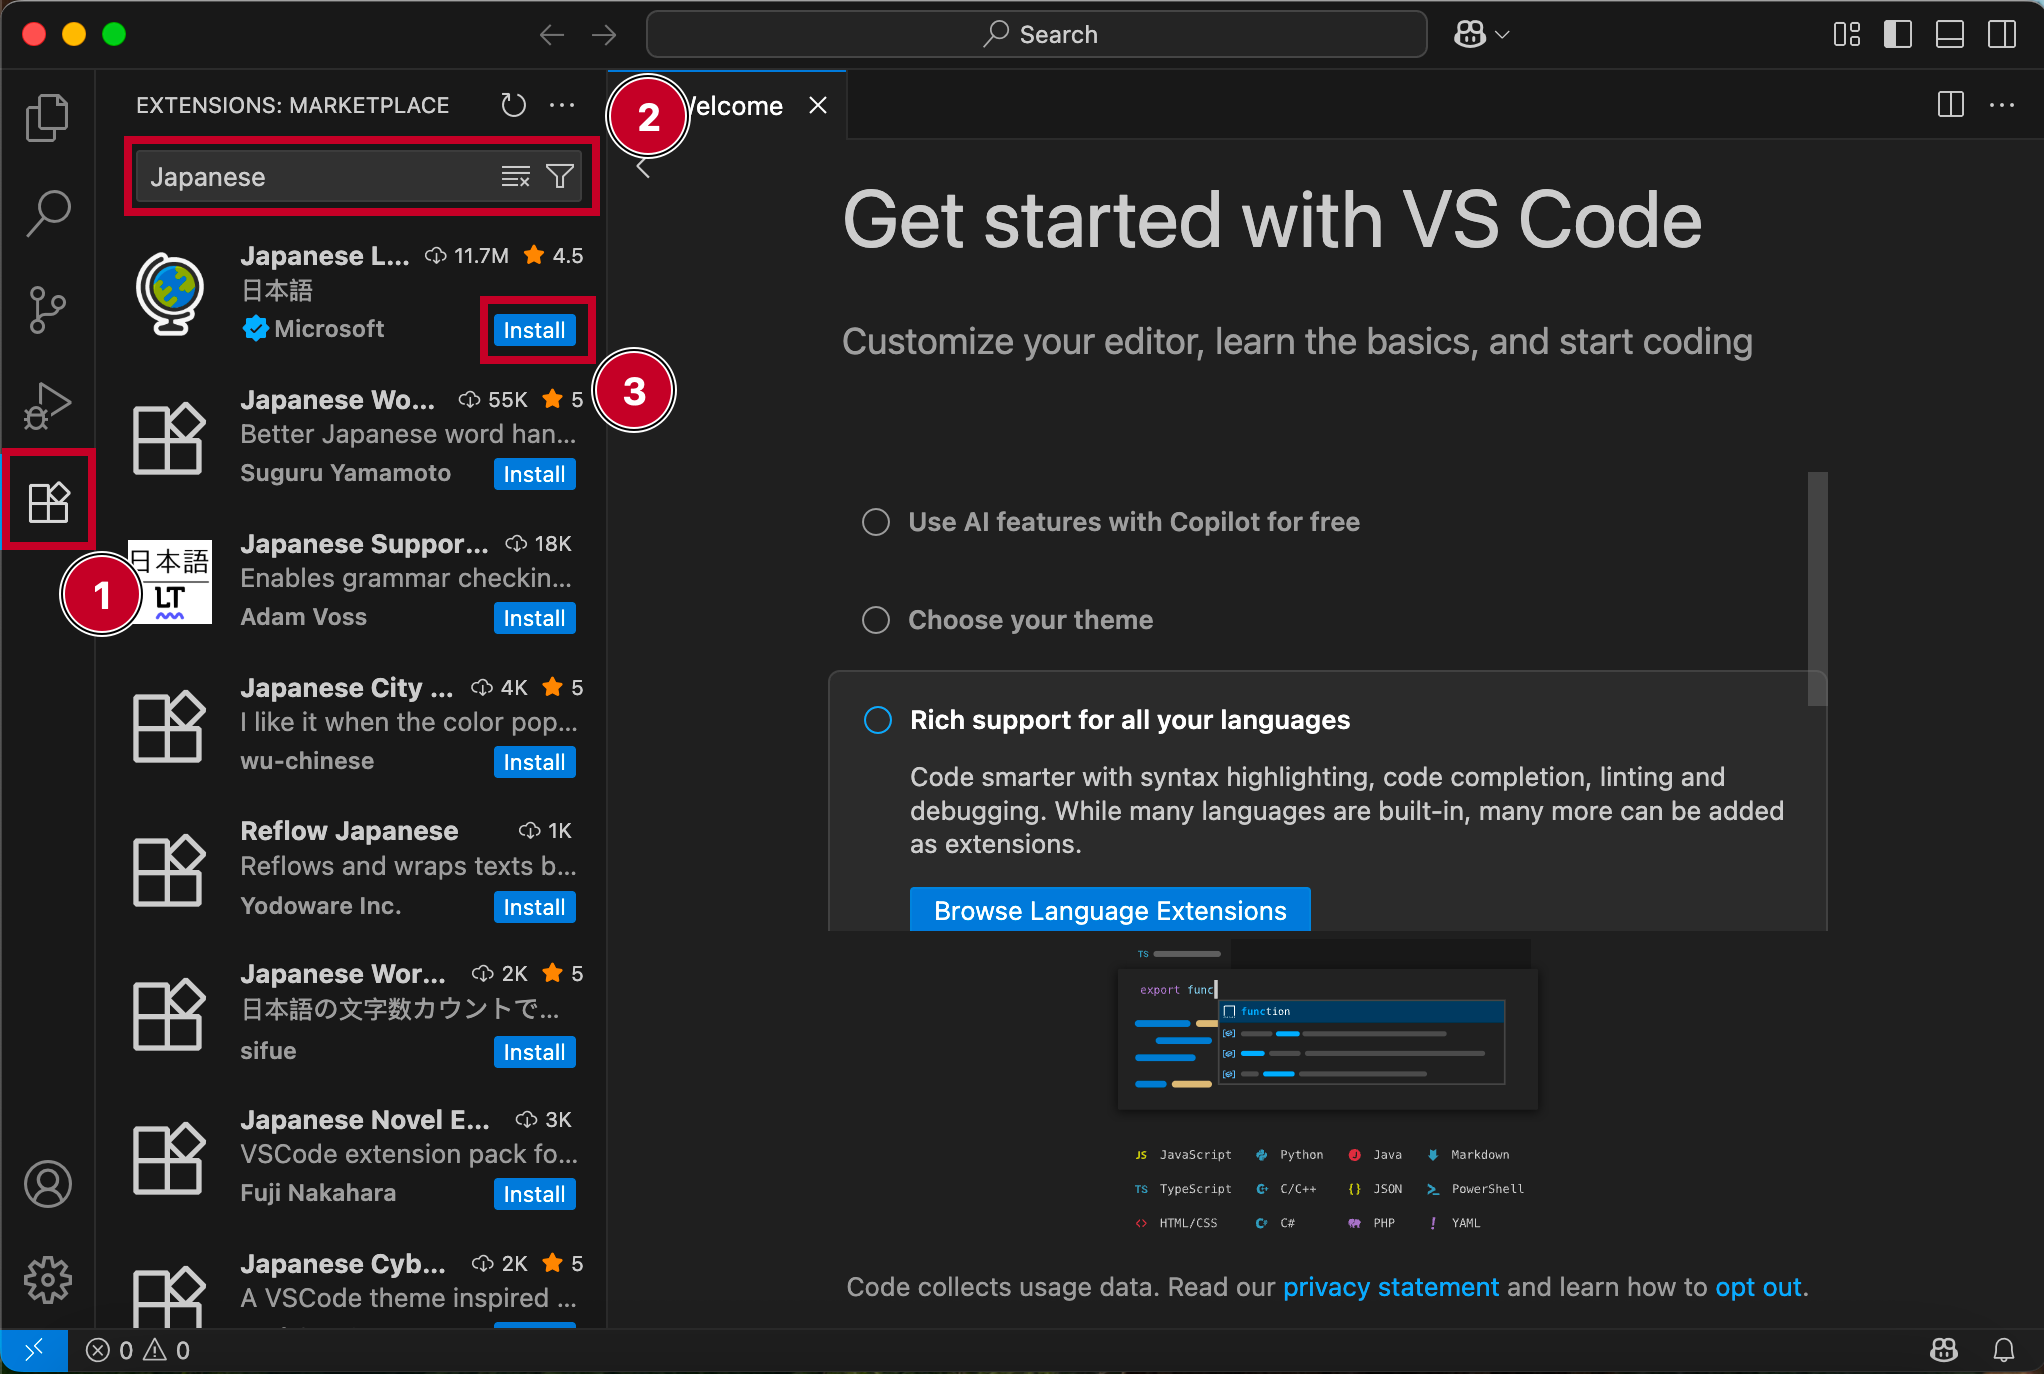Open the Accounts menu icon
2044x1374 pixels.
[47, 1184]
